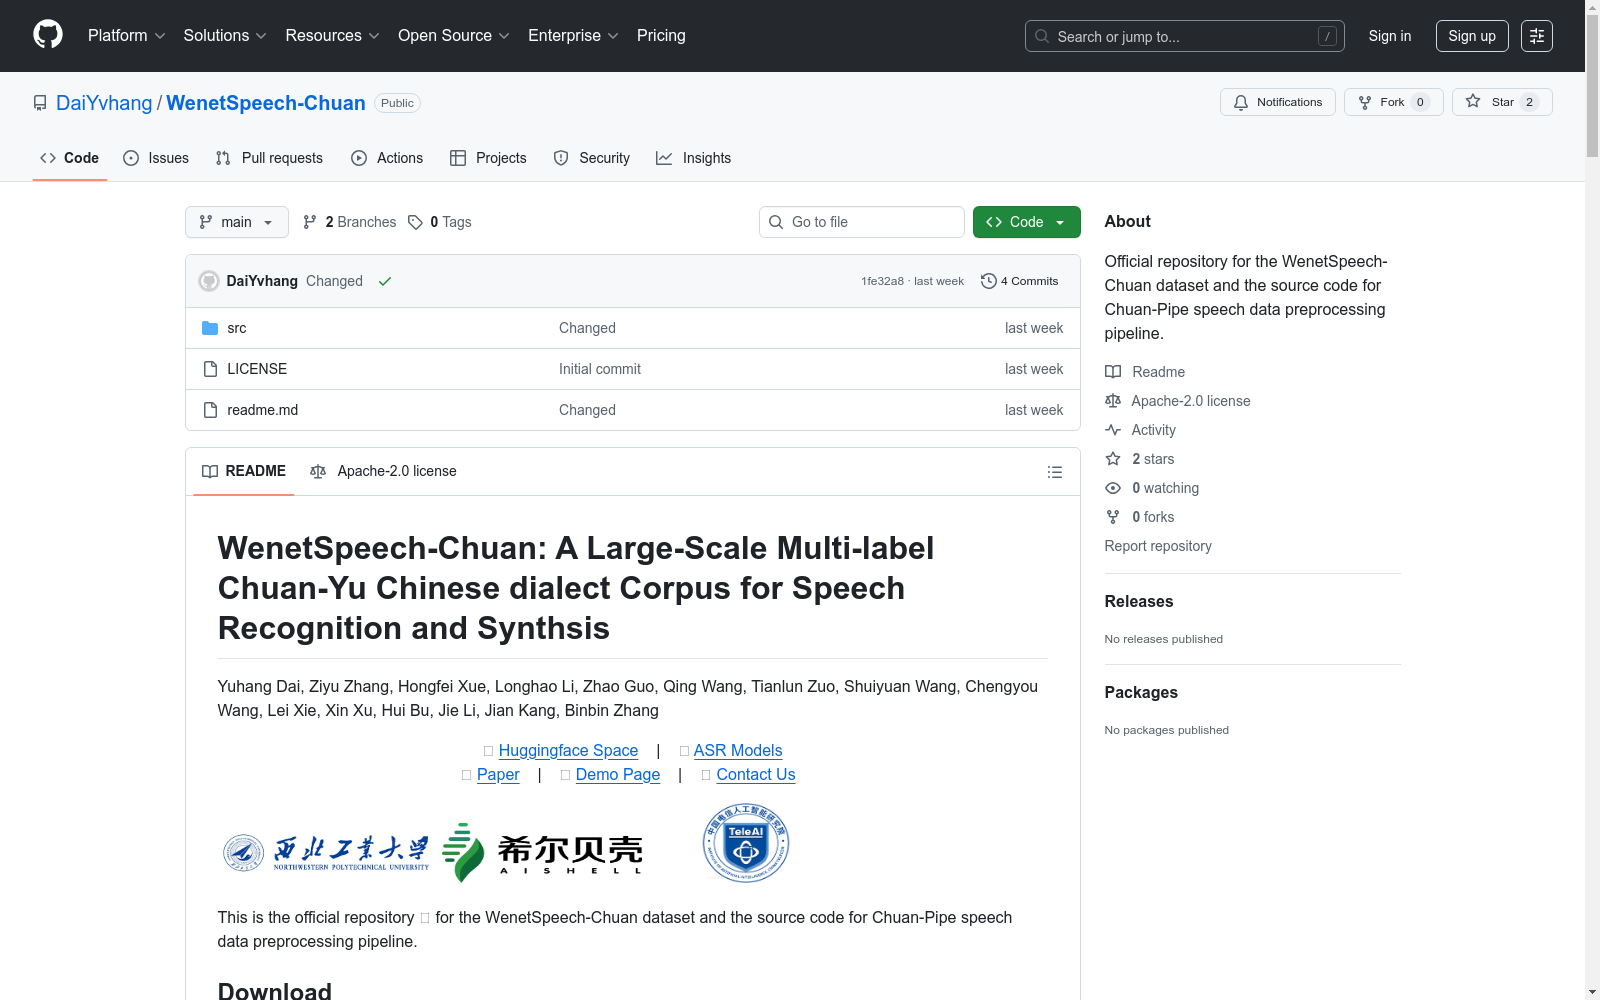Click the tag icon next to 0 Tags
Viewport: 1600px width, 1000px height.
tap(416, 222)
